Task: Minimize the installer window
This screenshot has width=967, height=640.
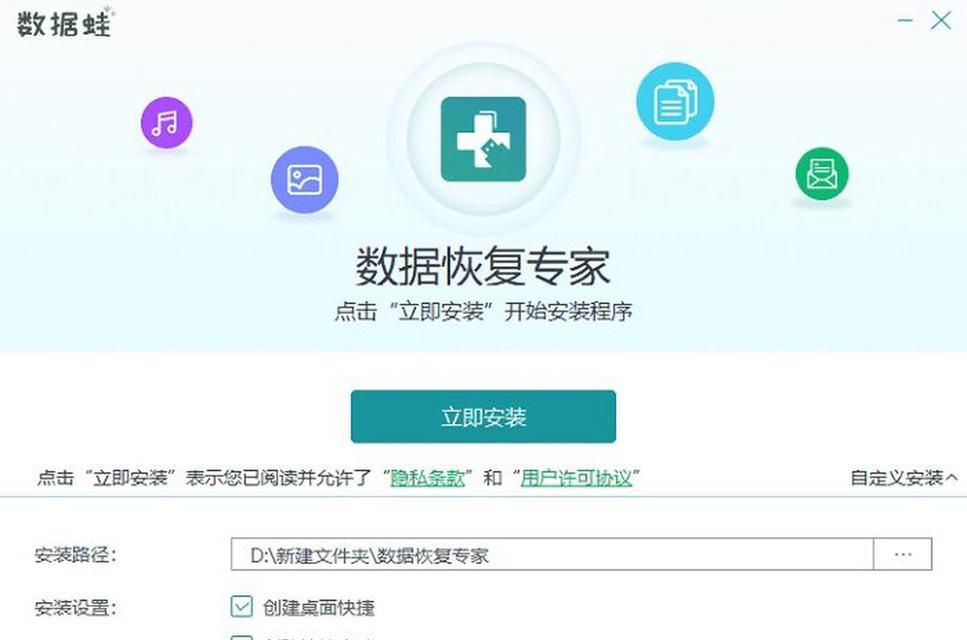Action: 905,21
